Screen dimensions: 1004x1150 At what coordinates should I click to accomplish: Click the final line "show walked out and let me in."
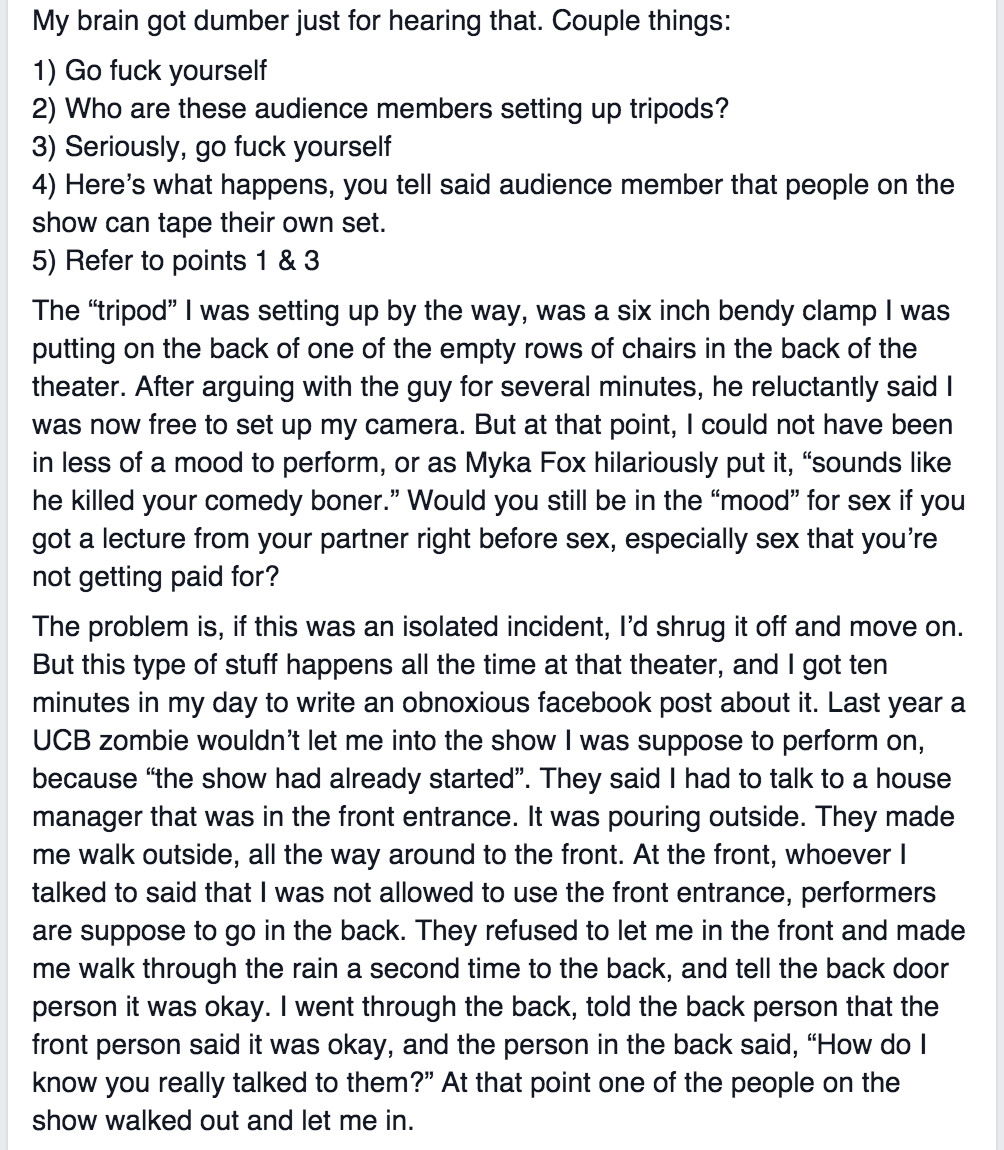(x=221, y=1120)
